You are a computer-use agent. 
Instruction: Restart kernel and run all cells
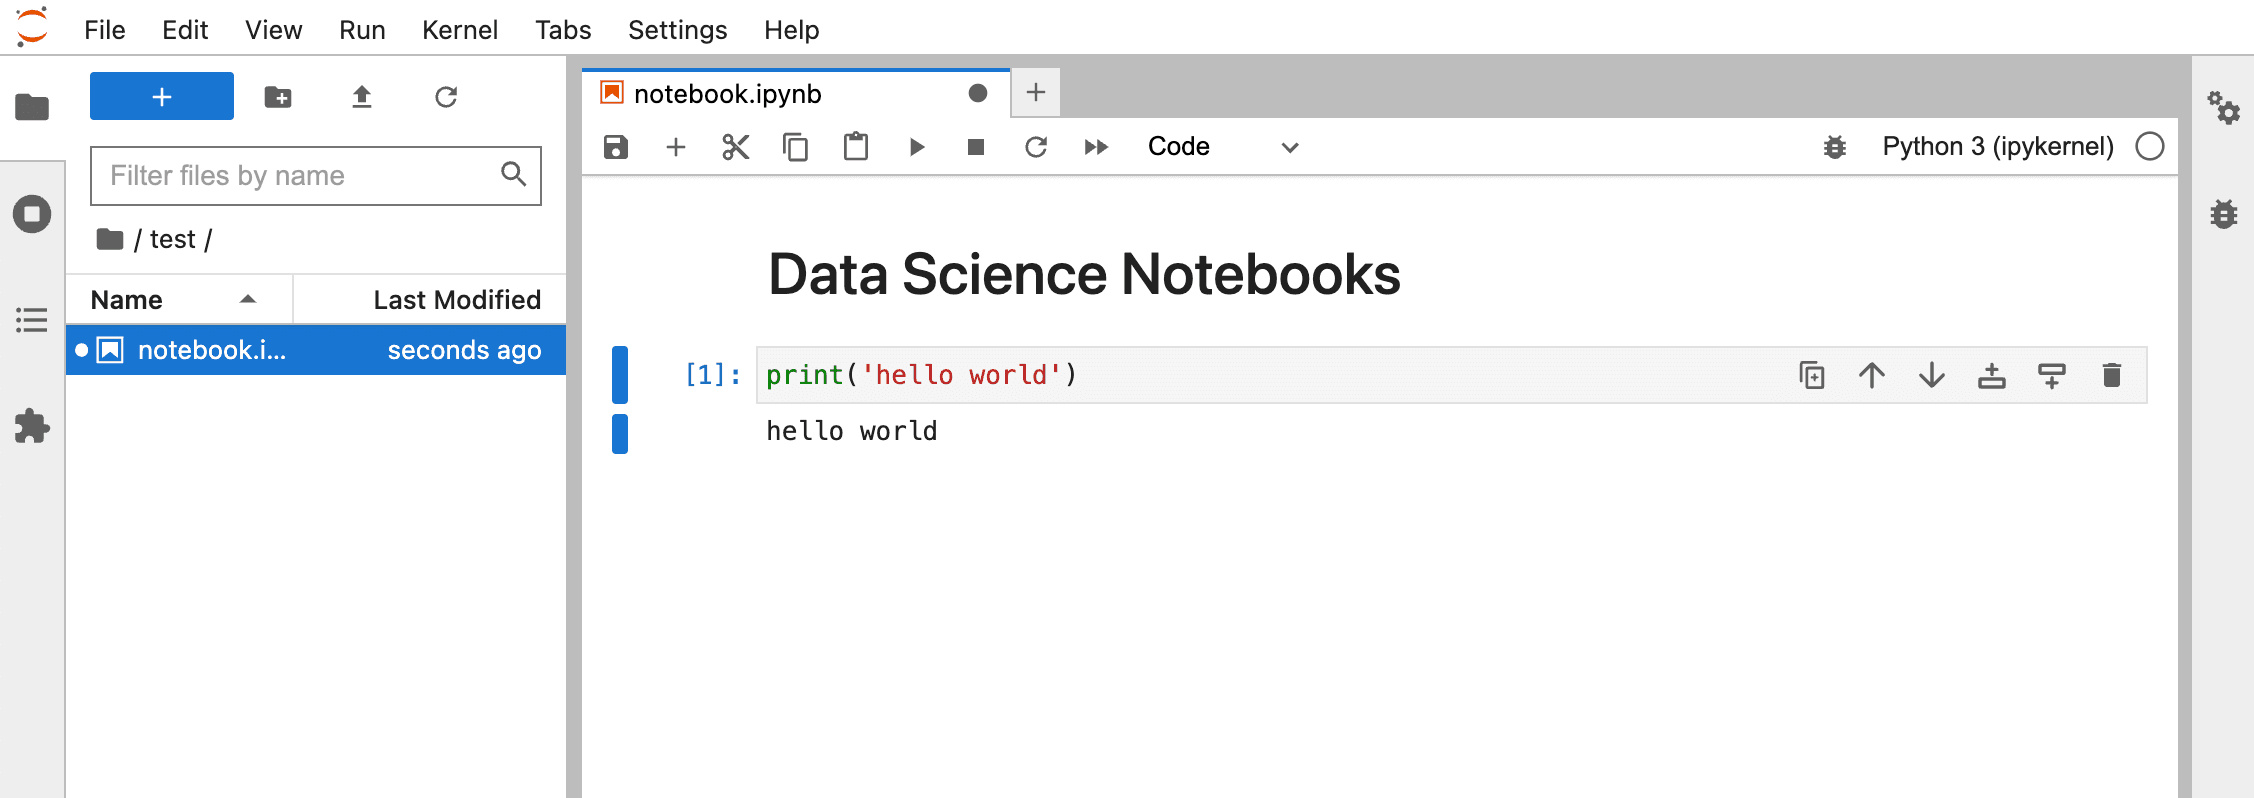pyautogui.click(x=1096, y=147)
